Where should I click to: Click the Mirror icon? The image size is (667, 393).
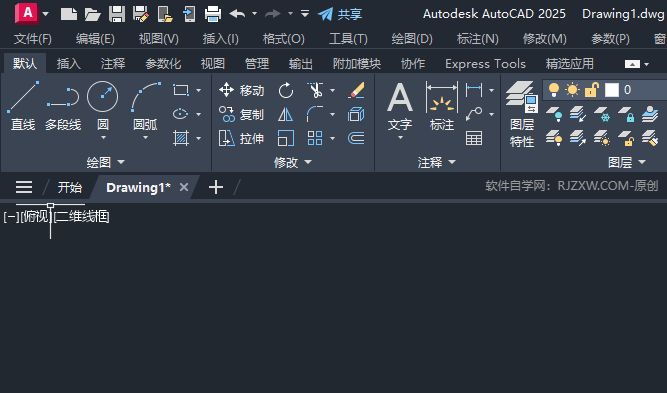(285, 114)
